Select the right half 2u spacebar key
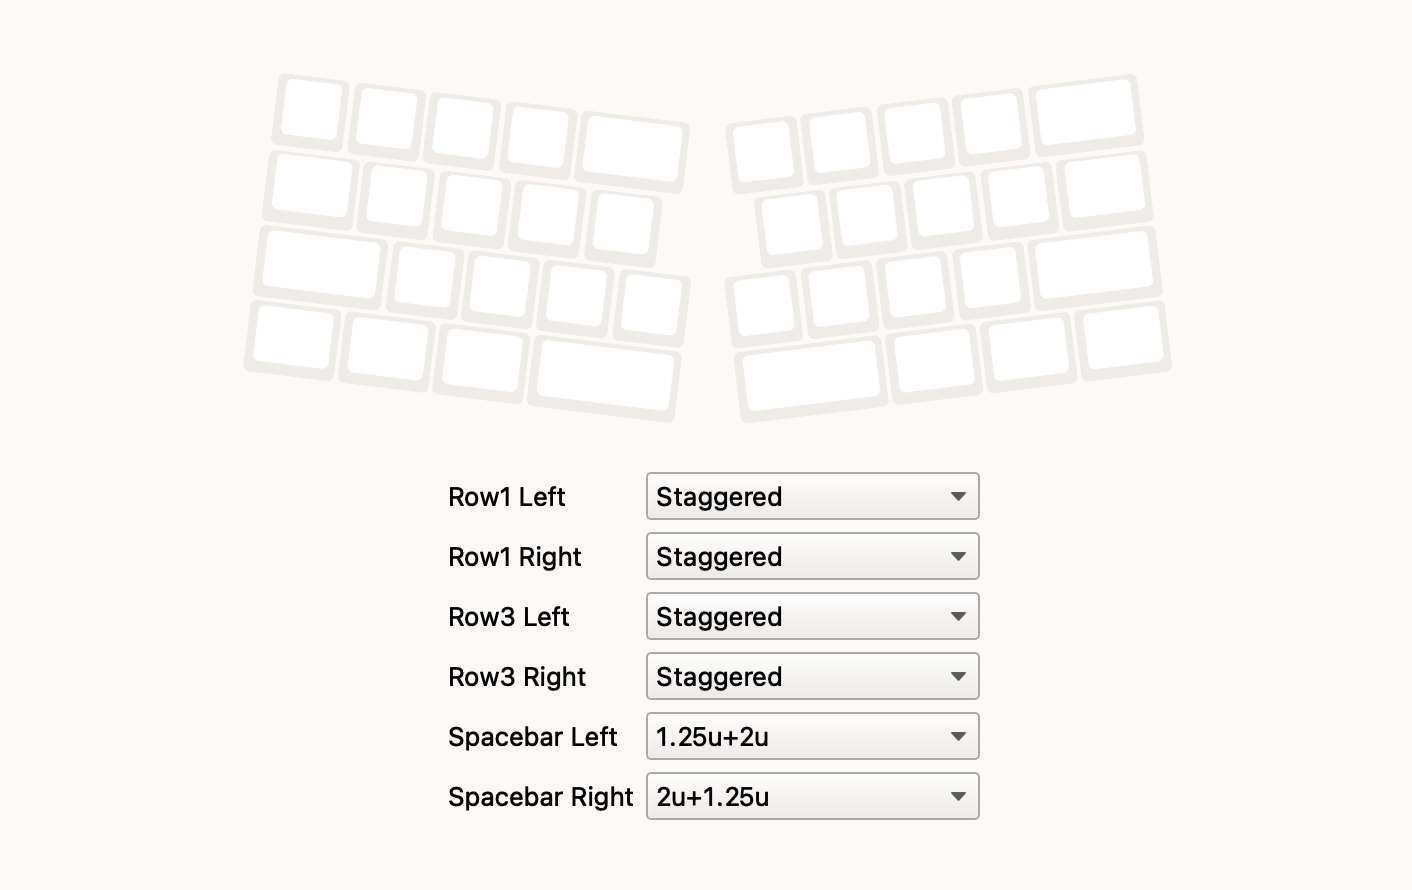Screen dimensions: 1412x890 pos(812,378)
